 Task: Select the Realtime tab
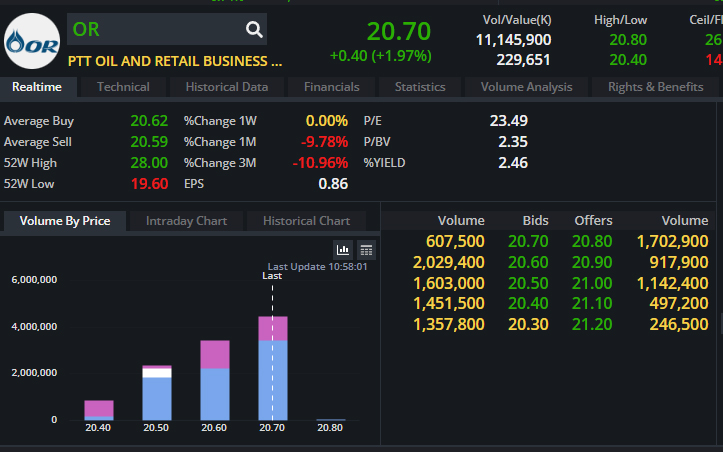[x=37, y=87]
